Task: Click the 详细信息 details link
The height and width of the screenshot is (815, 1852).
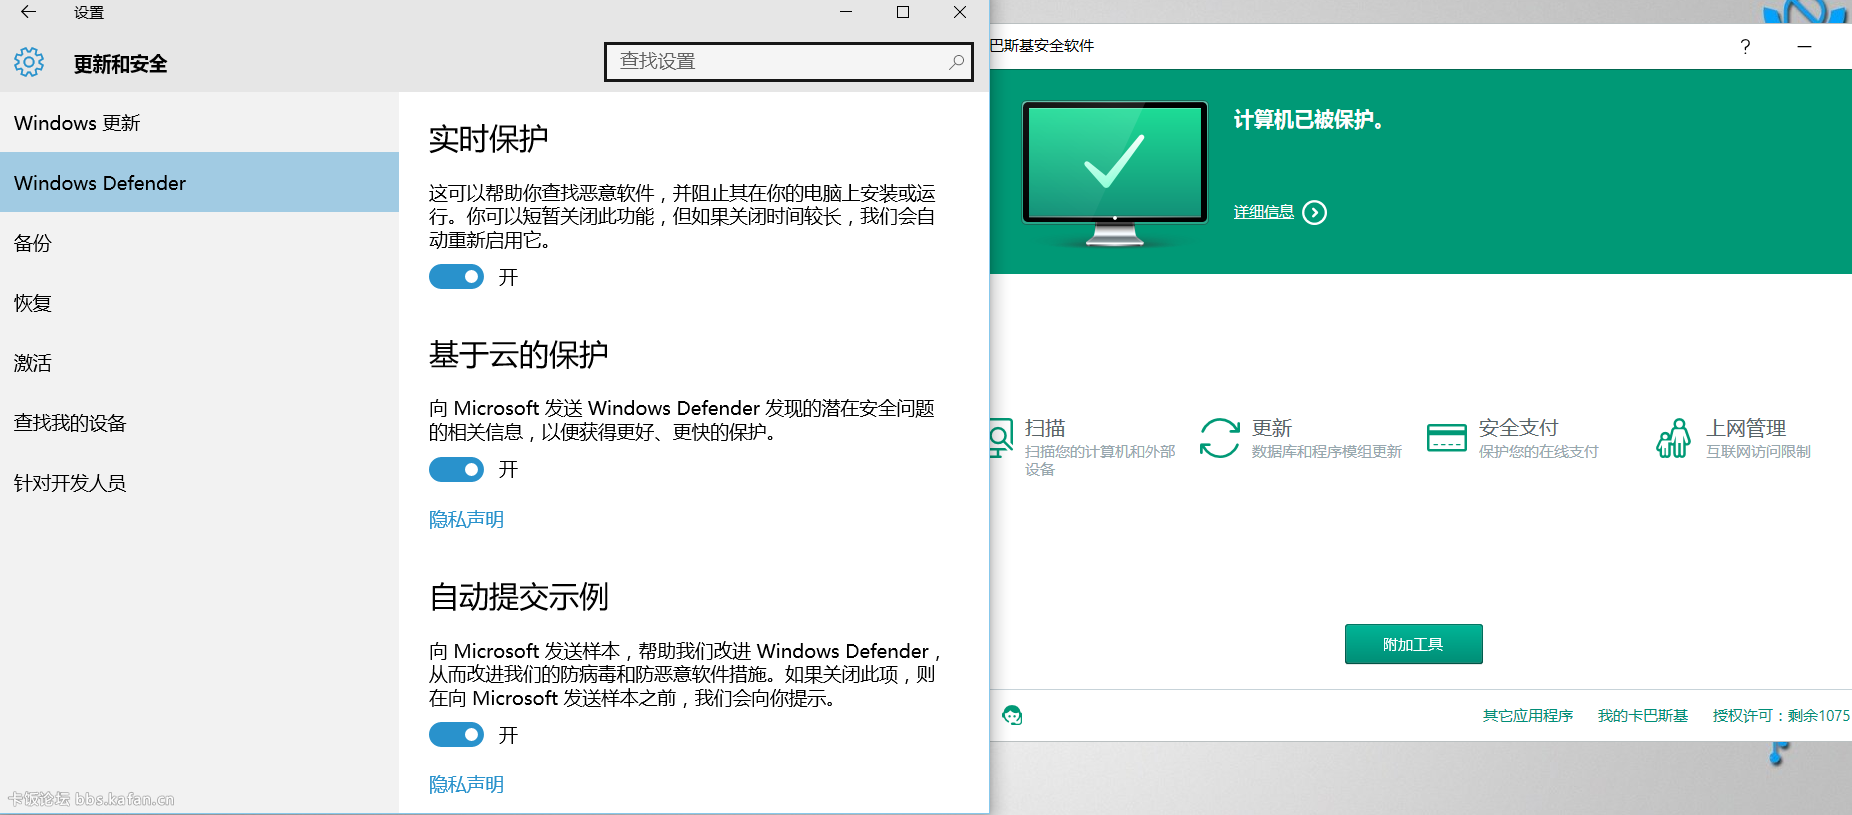Action: point(1264,212)
